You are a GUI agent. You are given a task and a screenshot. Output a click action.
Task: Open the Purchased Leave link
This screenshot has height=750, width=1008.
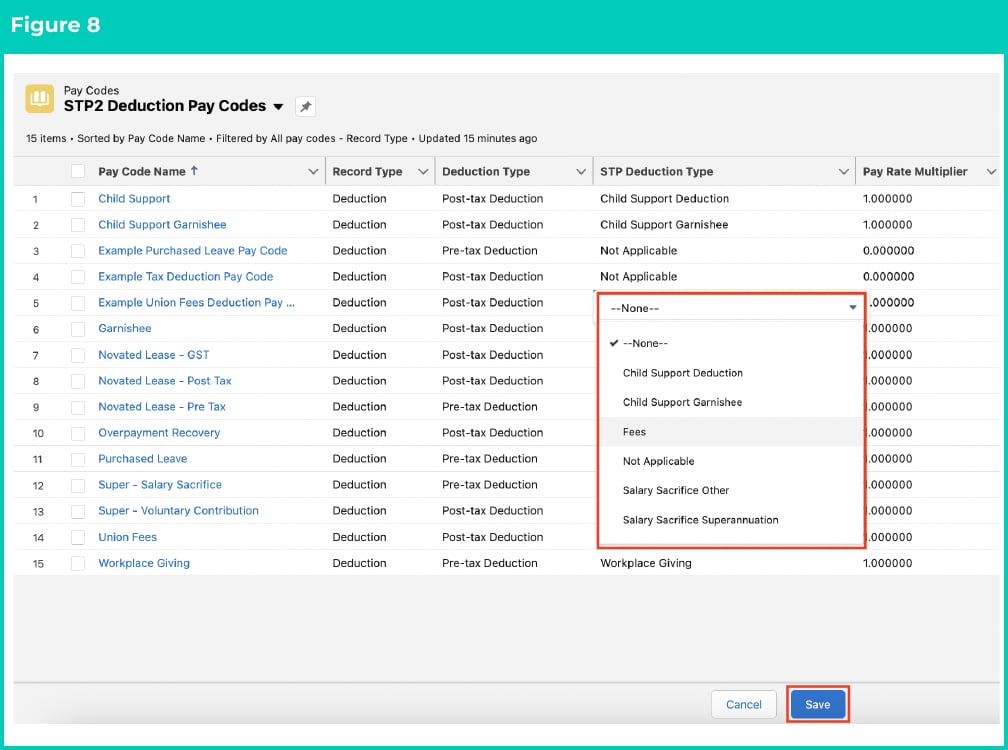[143, 459]
